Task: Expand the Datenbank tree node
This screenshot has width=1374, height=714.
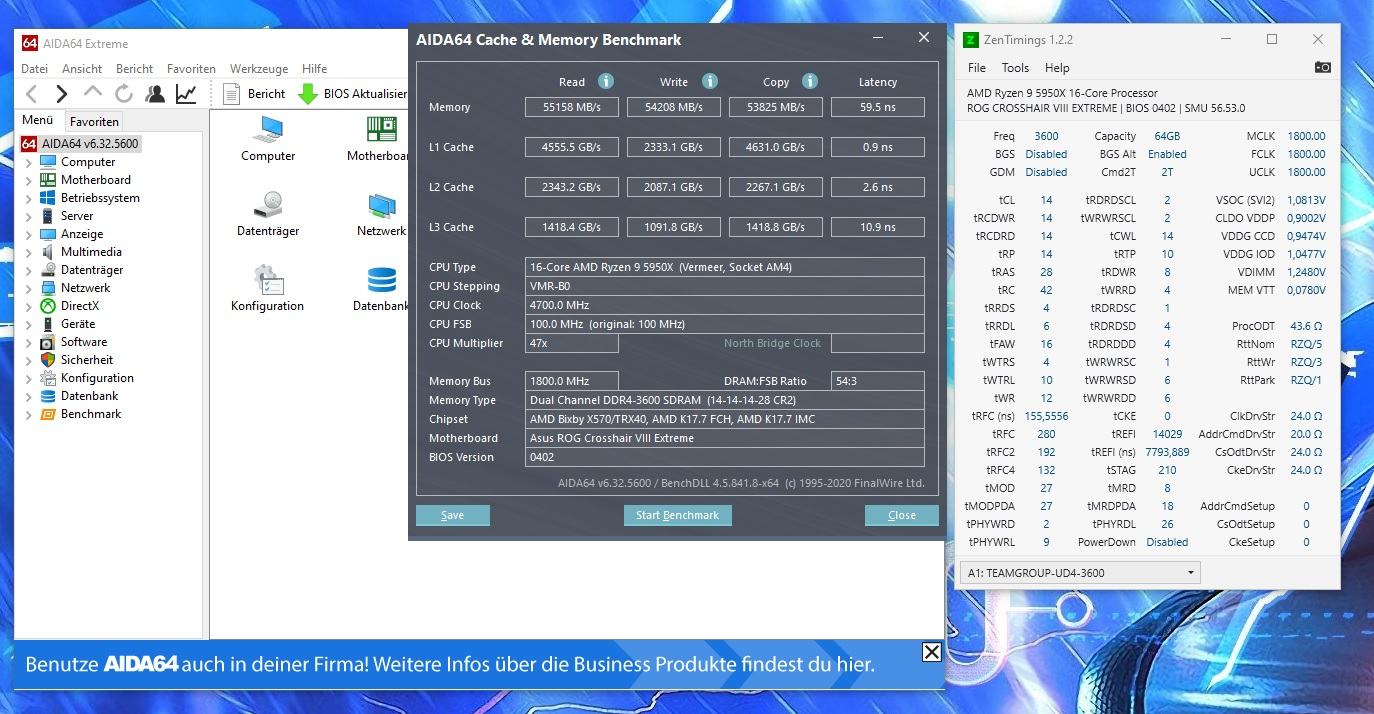Action: (28, 396)
